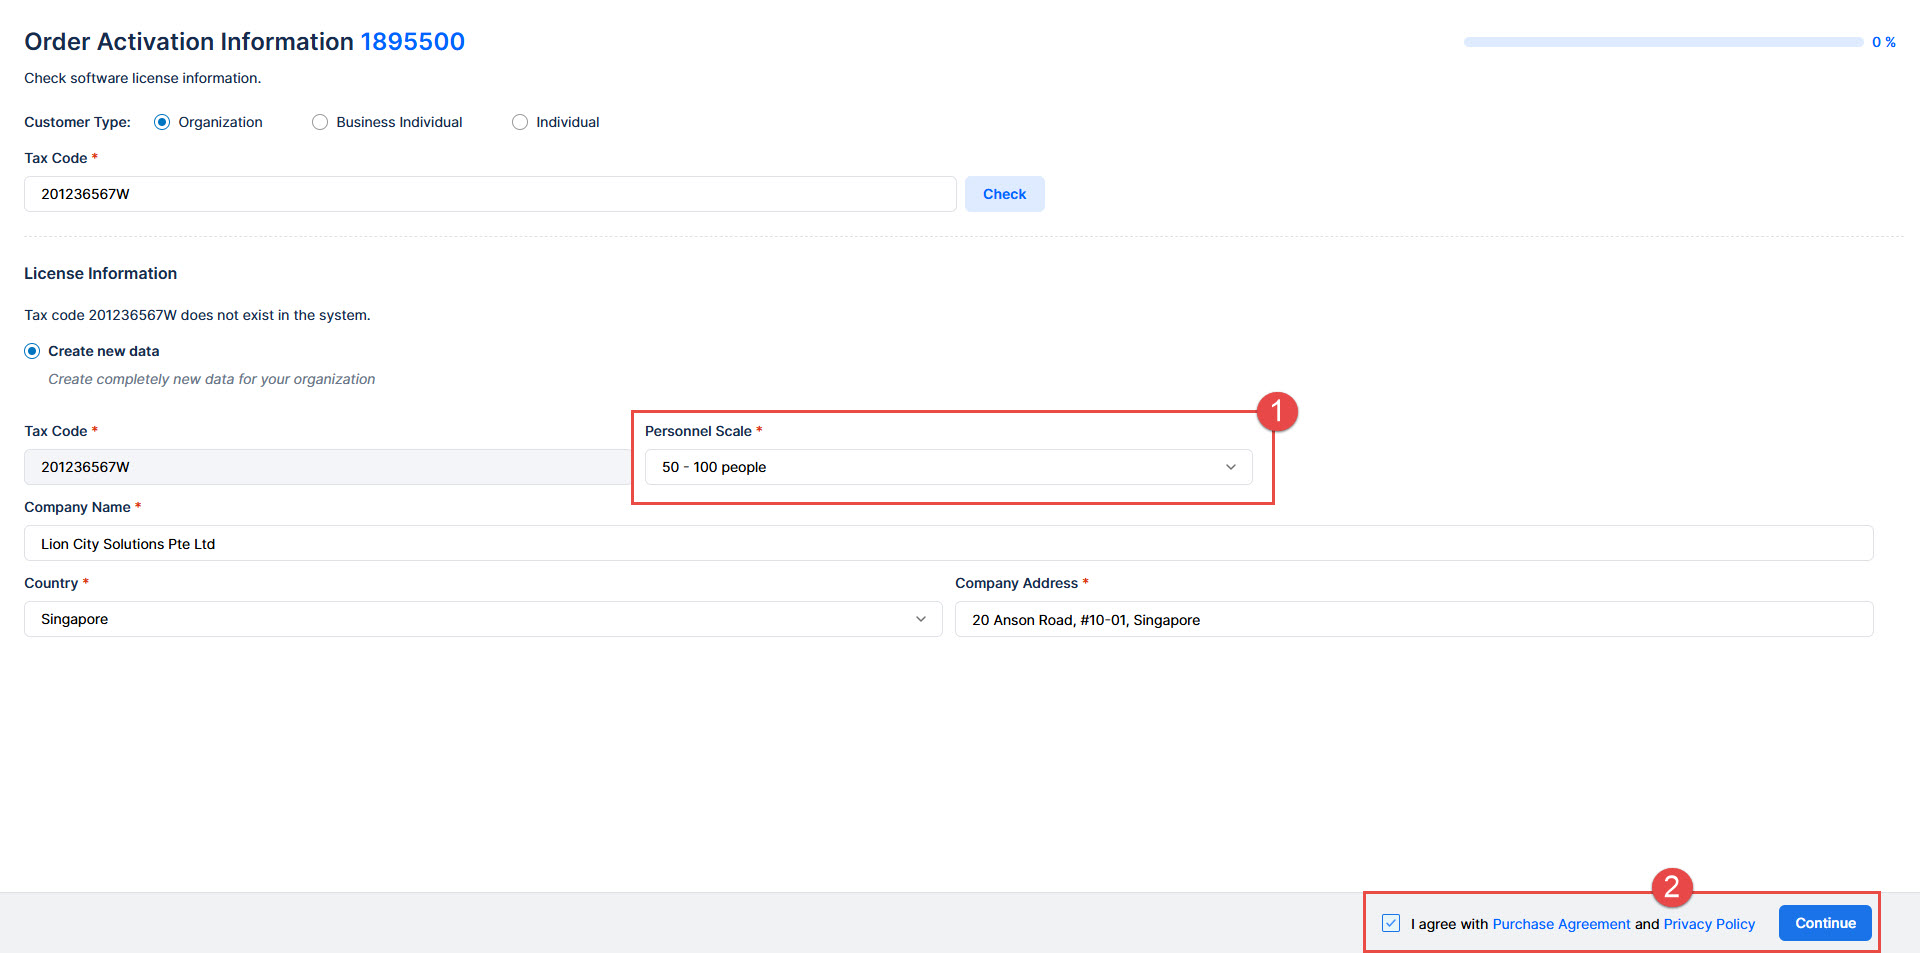Click the top Tax Code input field
1920x953 pixels.
490,194
